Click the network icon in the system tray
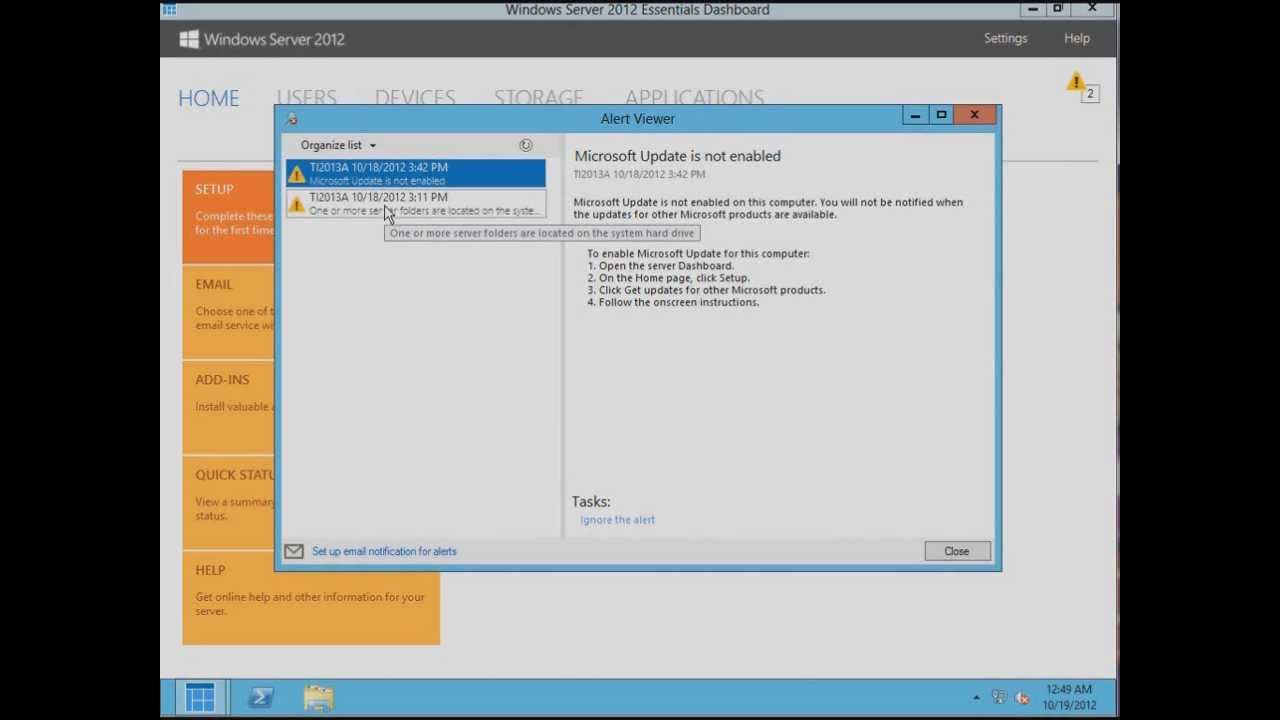Screen dimensions: 1280x720 click(999, 697)
